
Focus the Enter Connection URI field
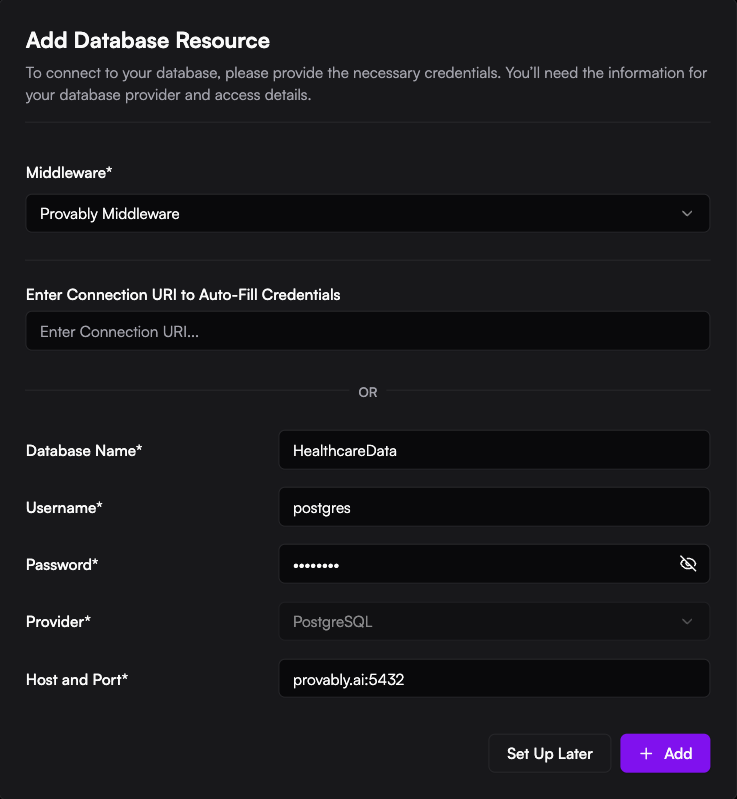click(367, 331)
